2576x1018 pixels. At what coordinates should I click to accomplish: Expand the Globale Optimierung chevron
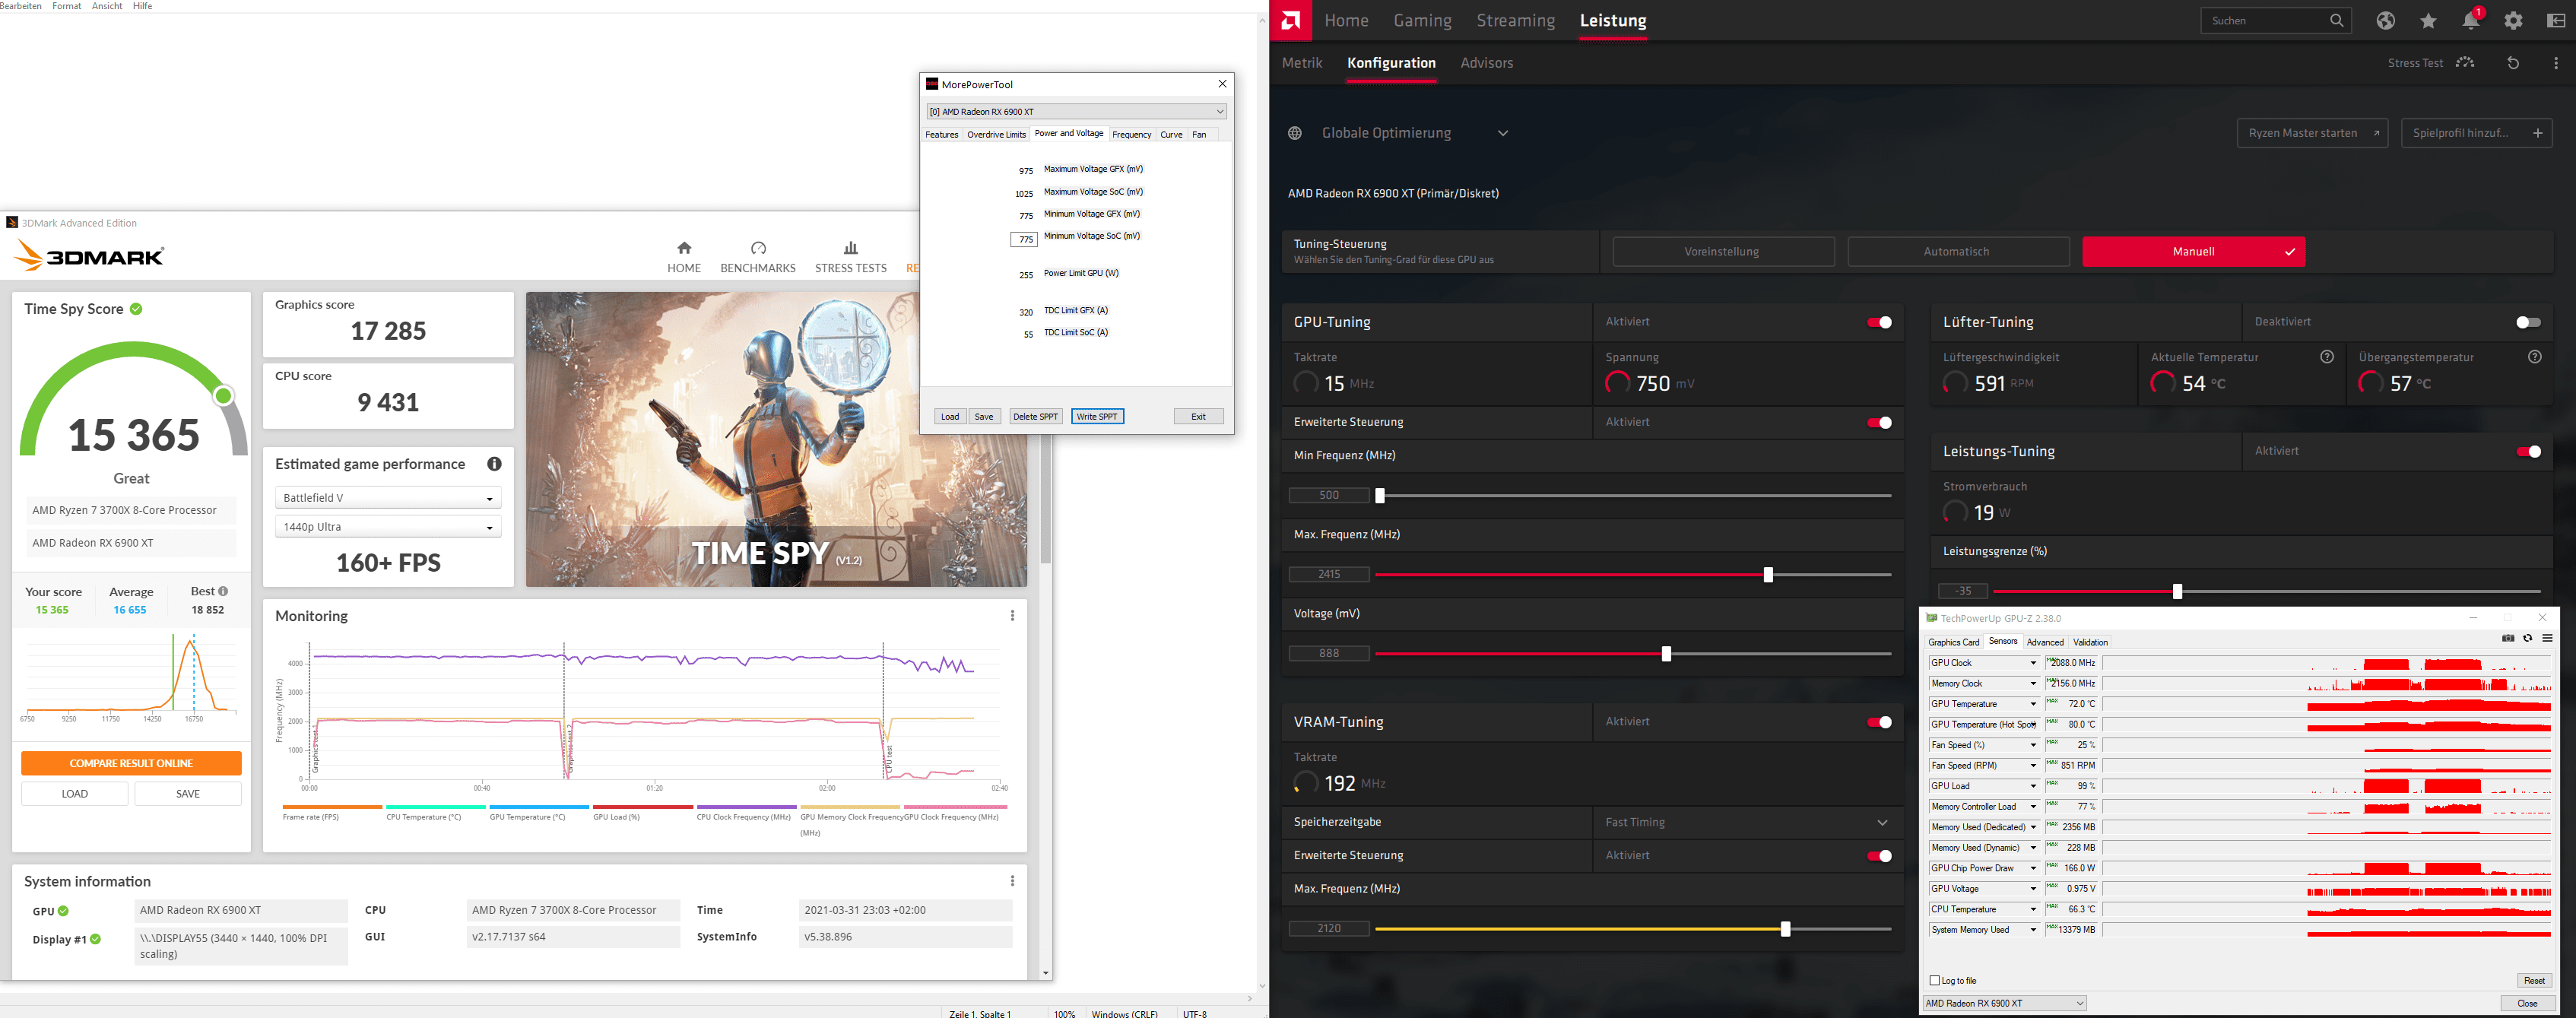pos(1503,133)
